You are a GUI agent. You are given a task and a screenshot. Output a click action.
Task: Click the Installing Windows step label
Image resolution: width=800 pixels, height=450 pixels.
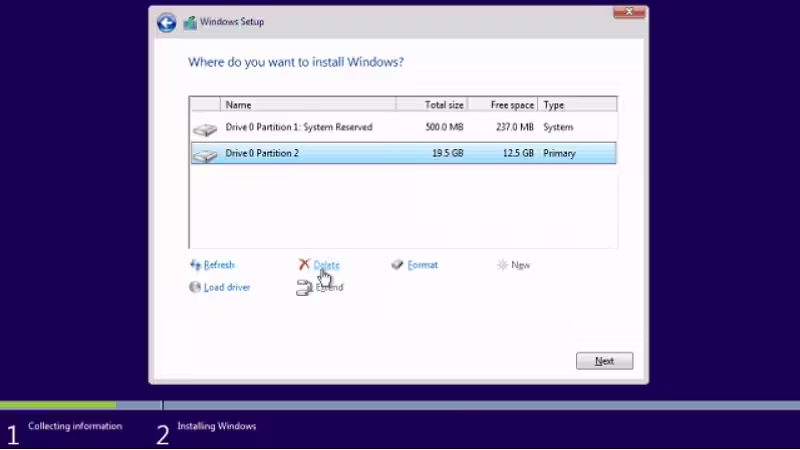click(216, 426)
